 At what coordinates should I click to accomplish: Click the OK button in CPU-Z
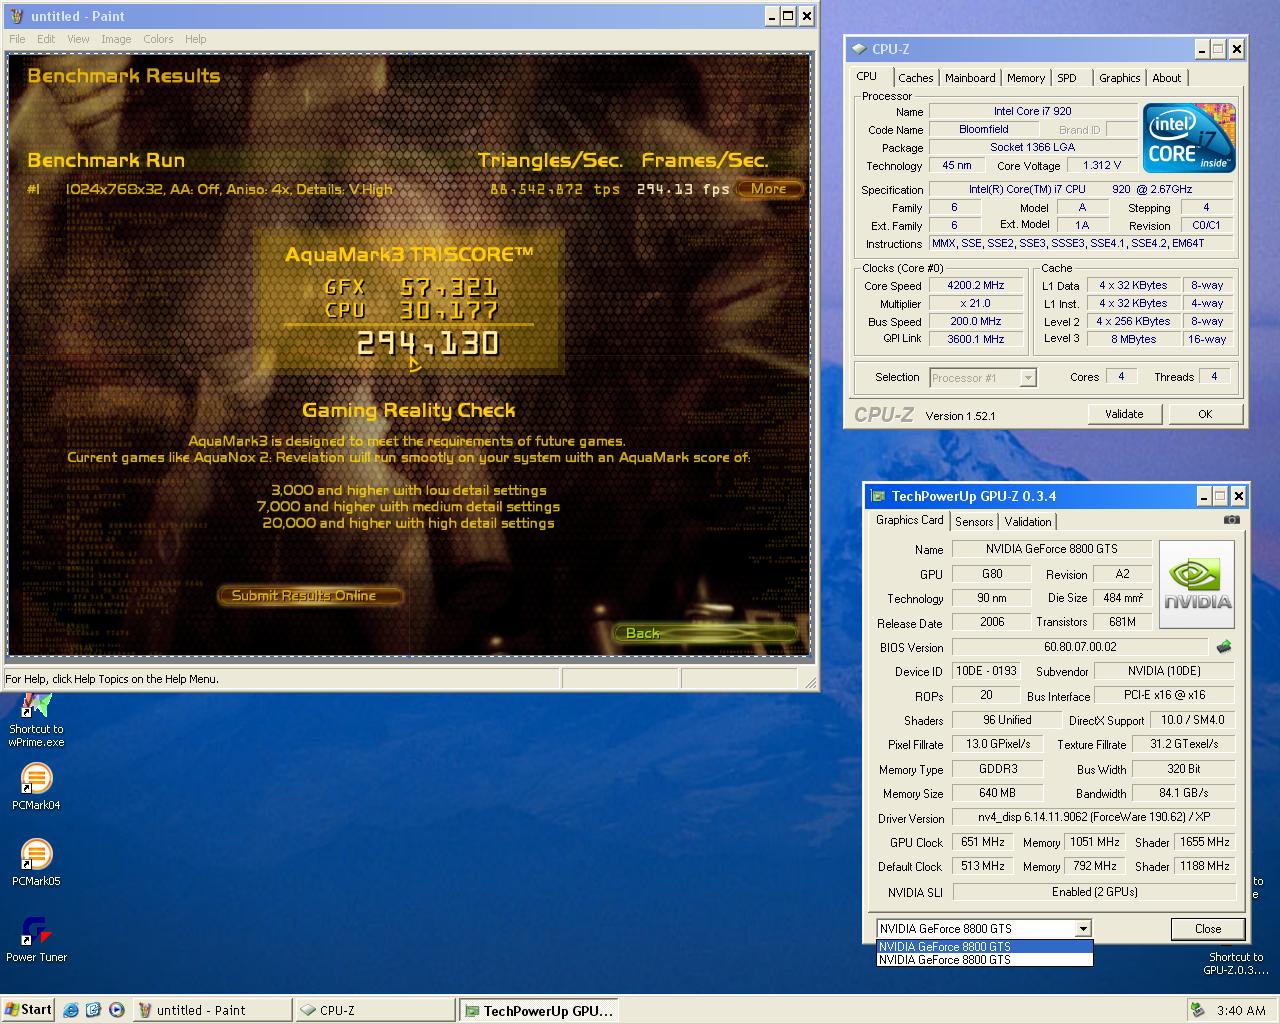click(x=1205, y=414)
